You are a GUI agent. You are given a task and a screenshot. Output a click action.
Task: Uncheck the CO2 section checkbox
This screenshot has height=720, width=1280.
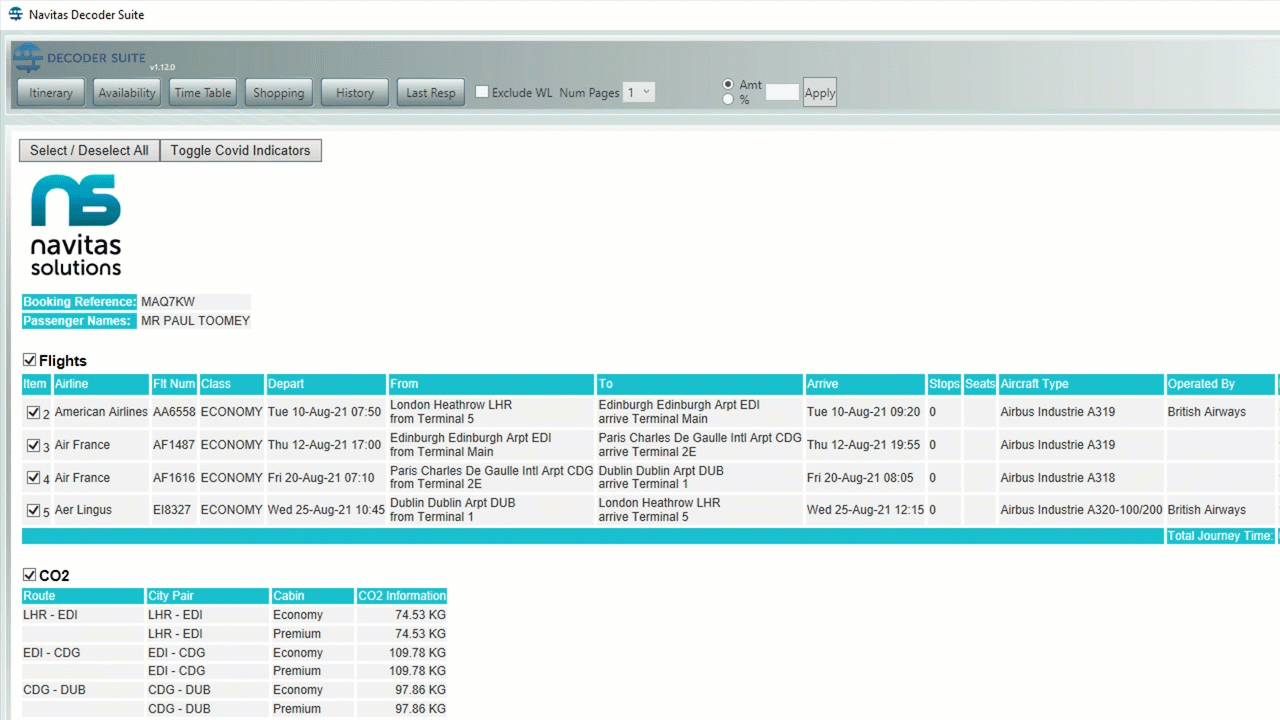pos(29,575)
